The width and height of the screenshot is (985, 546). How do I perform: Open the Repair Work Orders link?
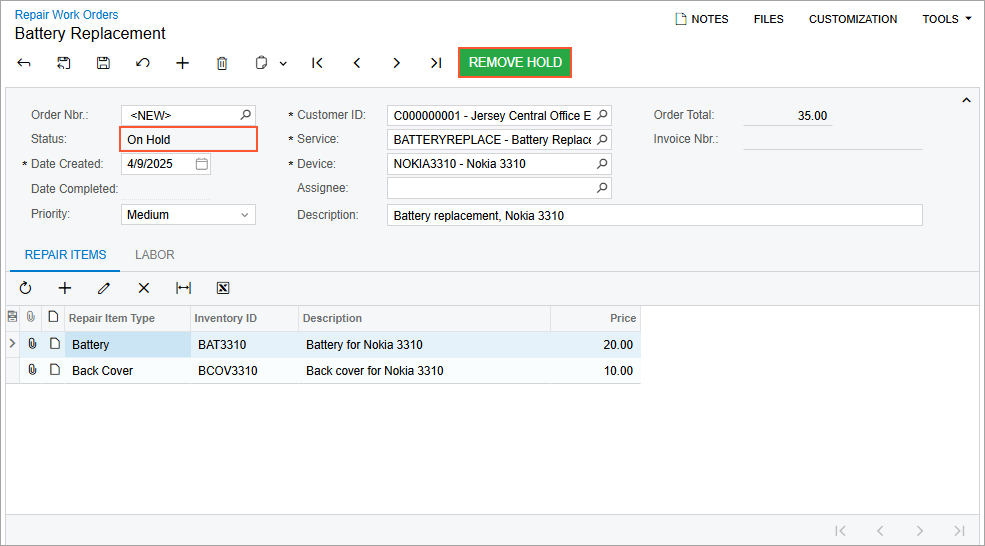[66, 15]
